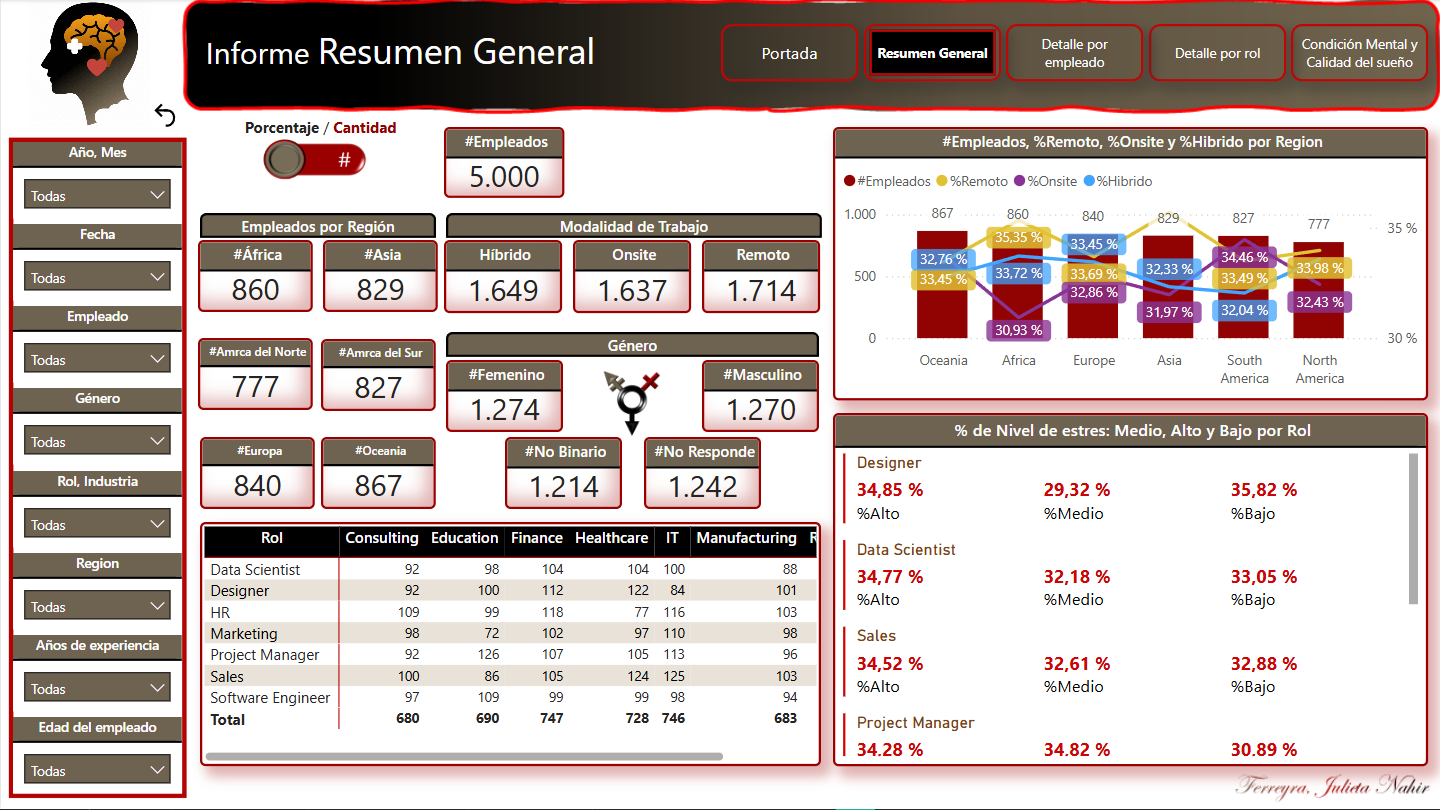Select the Resumen General tab
This screenshot has height=810, width=1440.
(x=932, y=53)
